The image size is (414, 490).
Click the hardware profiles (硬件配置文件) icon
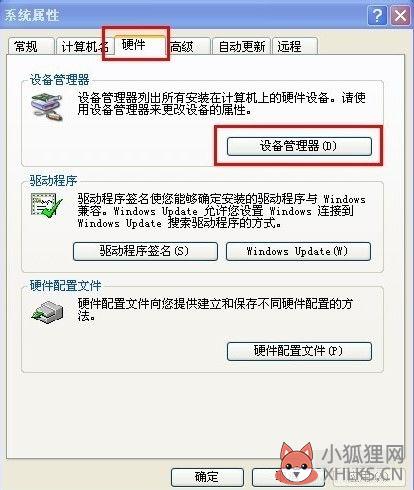pyautogui.click(x=48, y=312)
